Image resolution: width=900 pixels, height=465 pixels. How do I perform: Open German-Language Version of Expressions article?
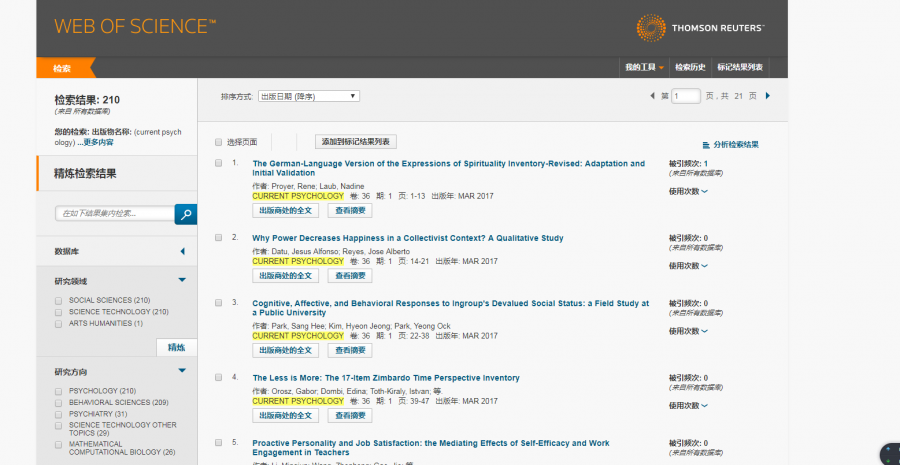(x=448, y=168)
